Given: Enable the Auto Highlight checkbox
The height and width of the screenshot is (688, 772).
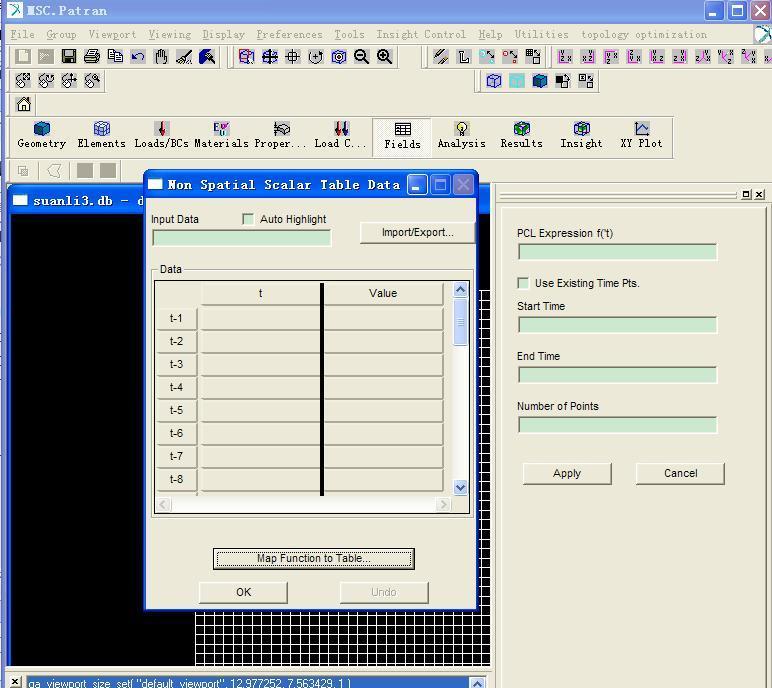Looking at the screenshot, I should point(248,219).
